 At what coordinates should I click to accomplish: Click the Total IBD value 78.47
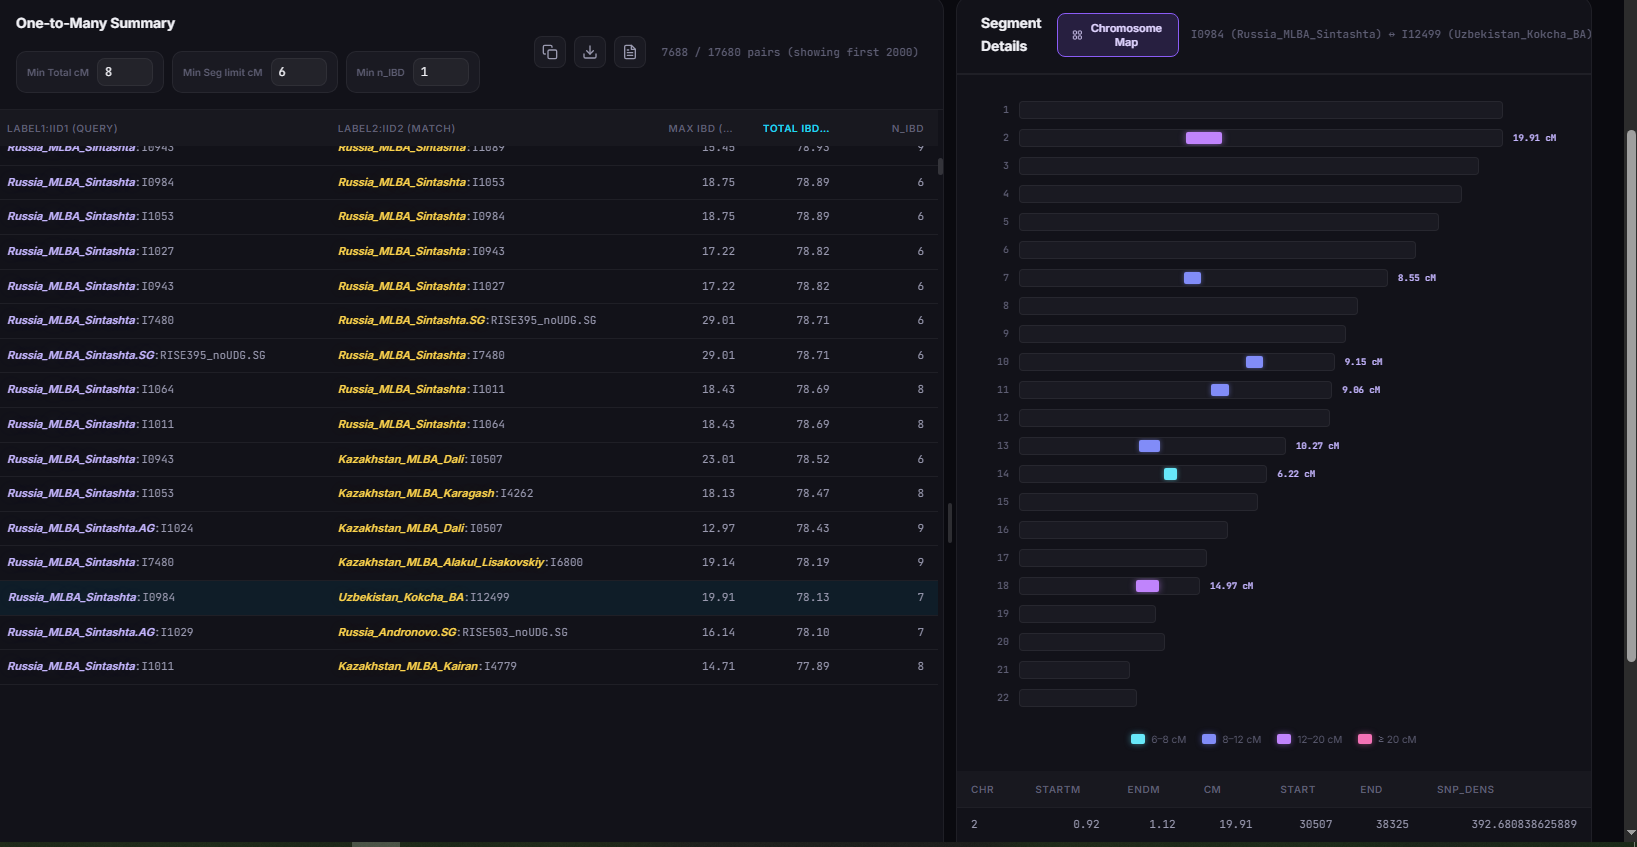pos(813,494)
